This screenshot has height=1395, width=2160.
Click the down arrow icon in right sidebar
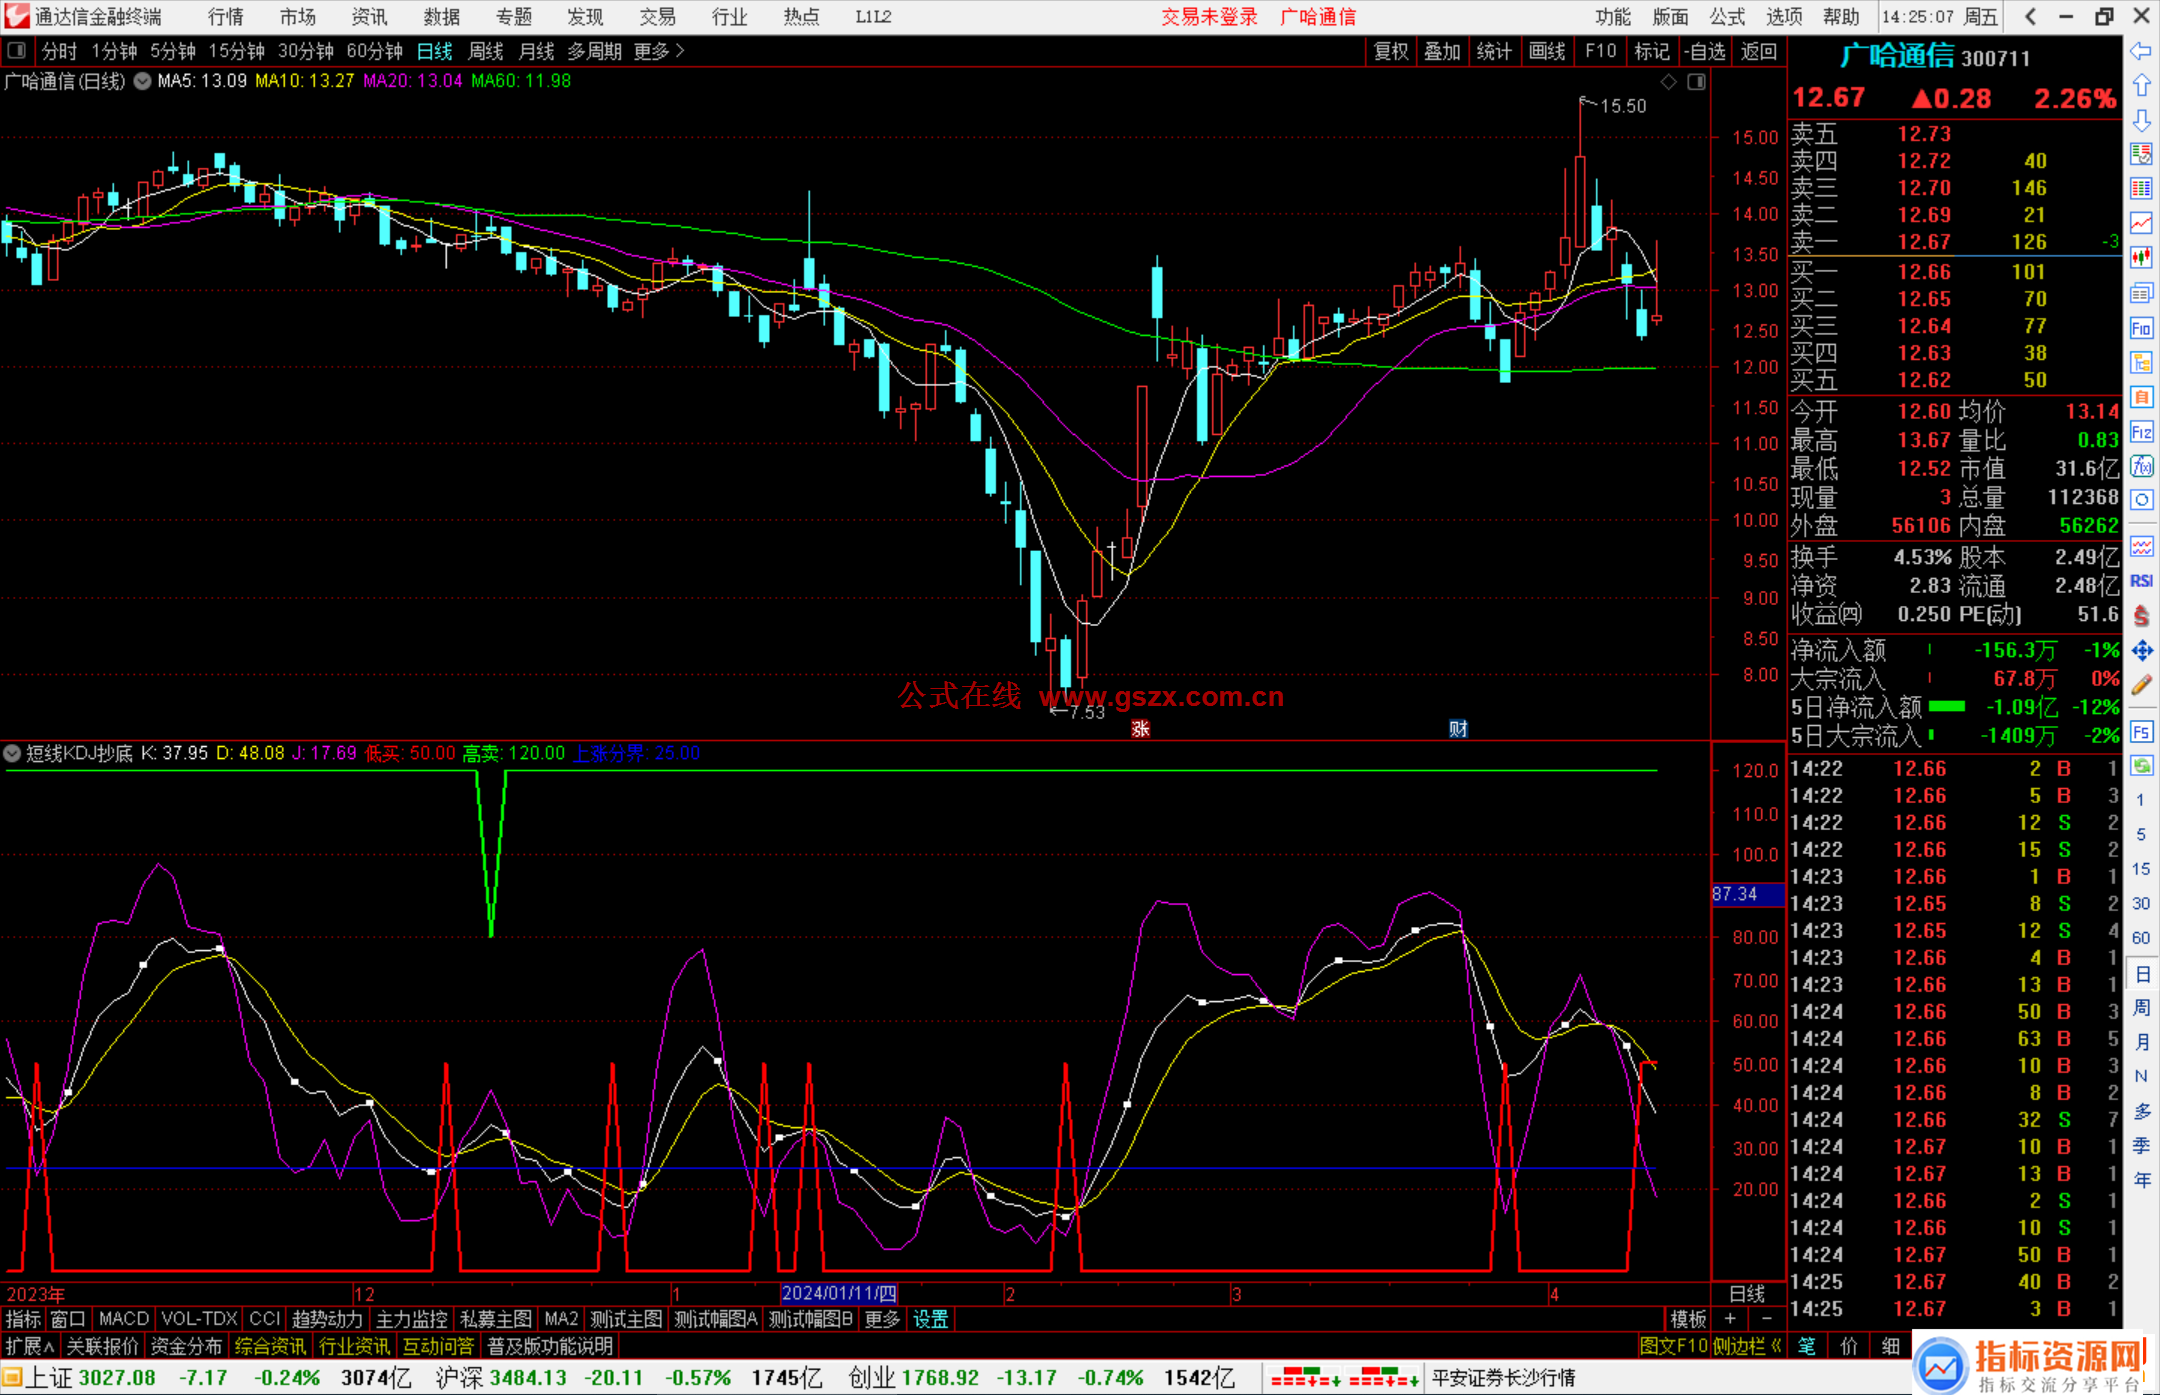2141,121
